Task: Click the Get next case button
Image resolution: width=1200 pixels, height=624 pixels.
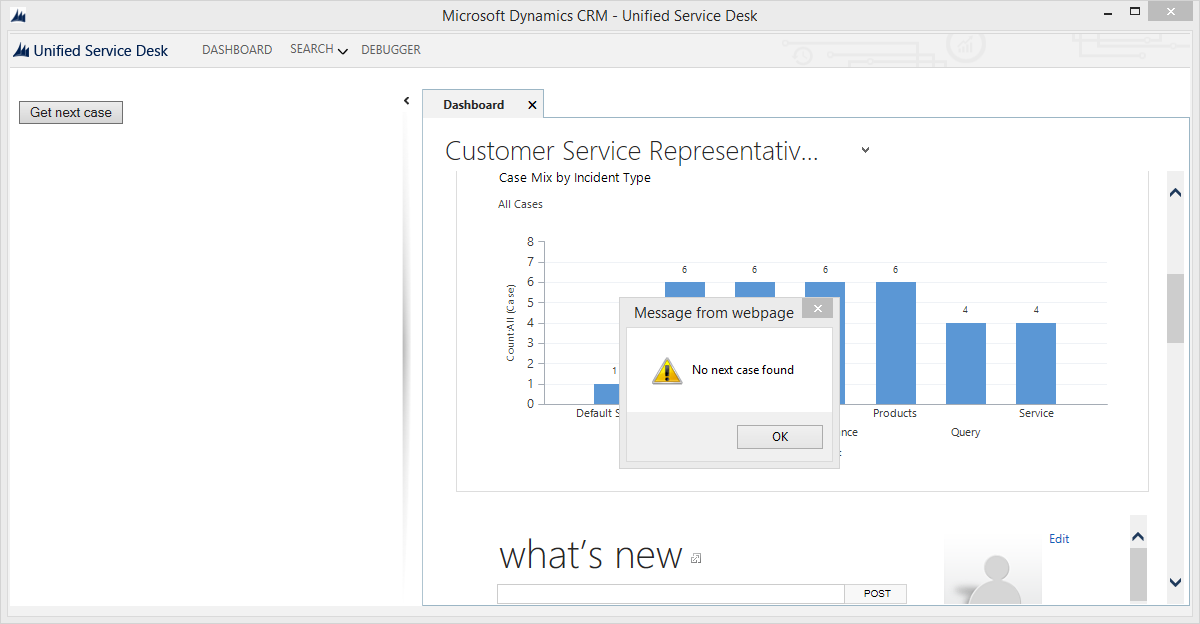Action: 71,112
